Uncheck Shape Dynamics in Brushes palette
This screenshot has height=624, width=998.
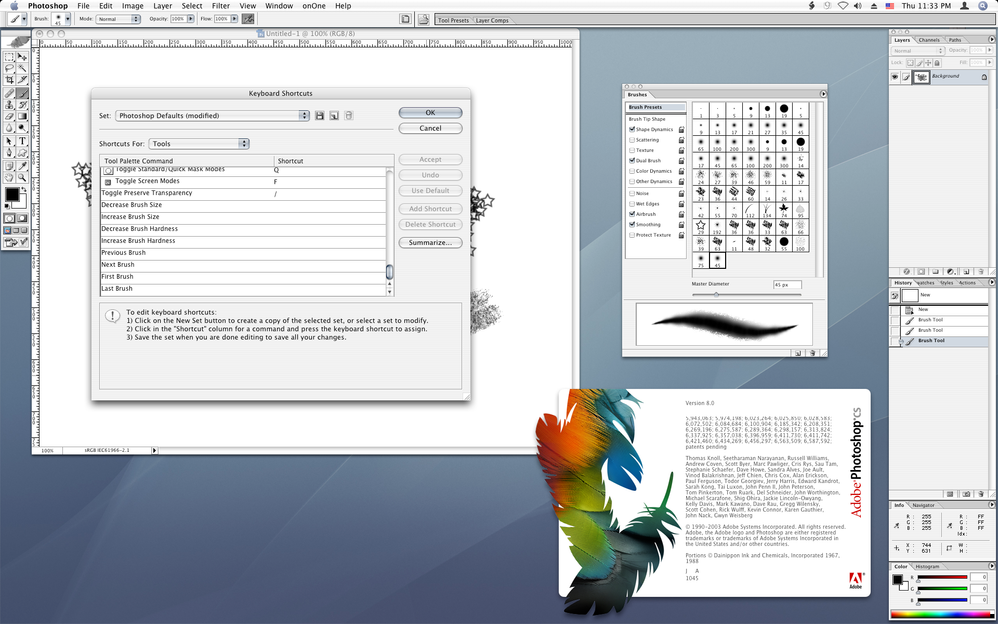coord(632,129)
